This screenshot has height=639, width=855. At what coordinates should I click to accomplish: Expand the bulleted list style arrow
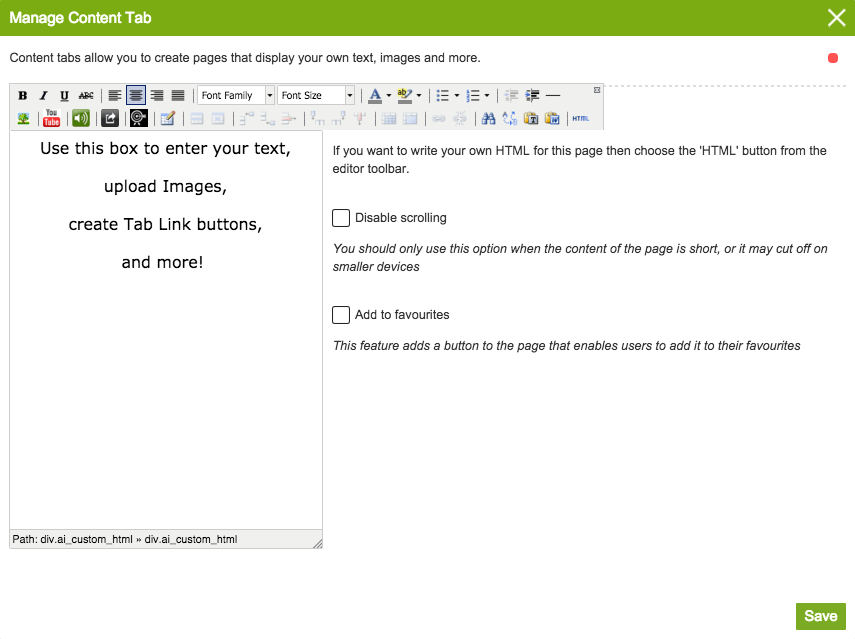pyautogui.click(x=457, y=96)
